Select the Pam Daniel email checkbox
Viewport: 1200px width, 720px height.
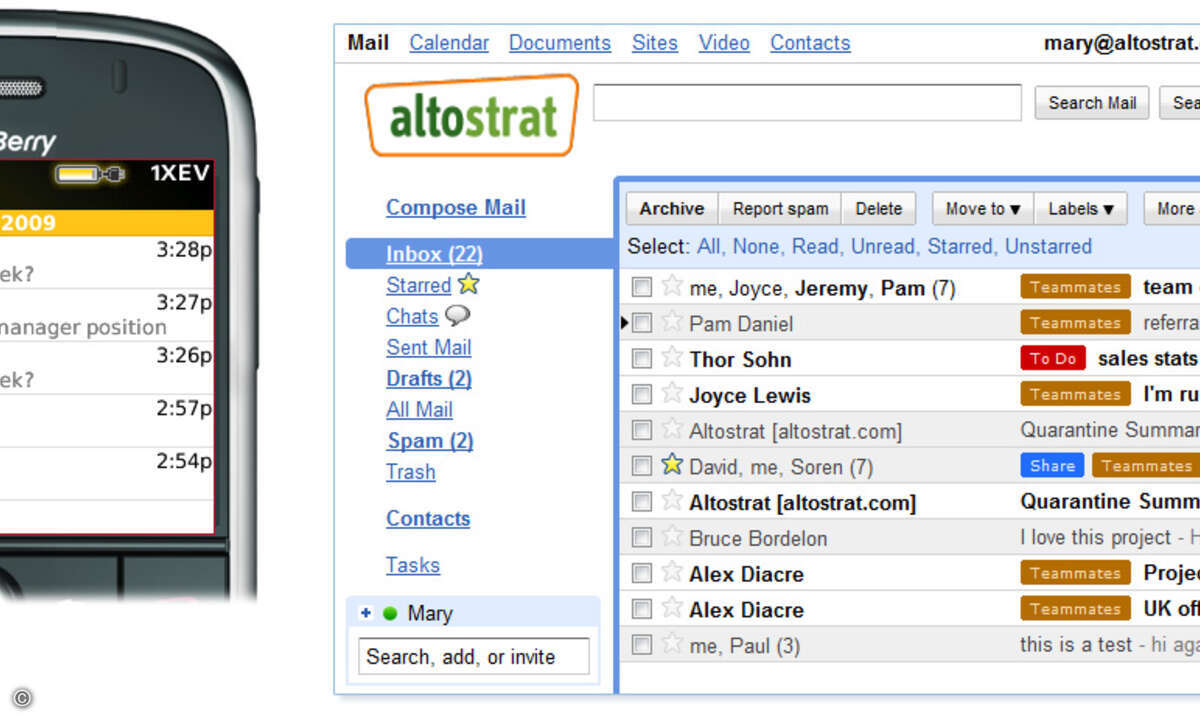click(642, 323)
